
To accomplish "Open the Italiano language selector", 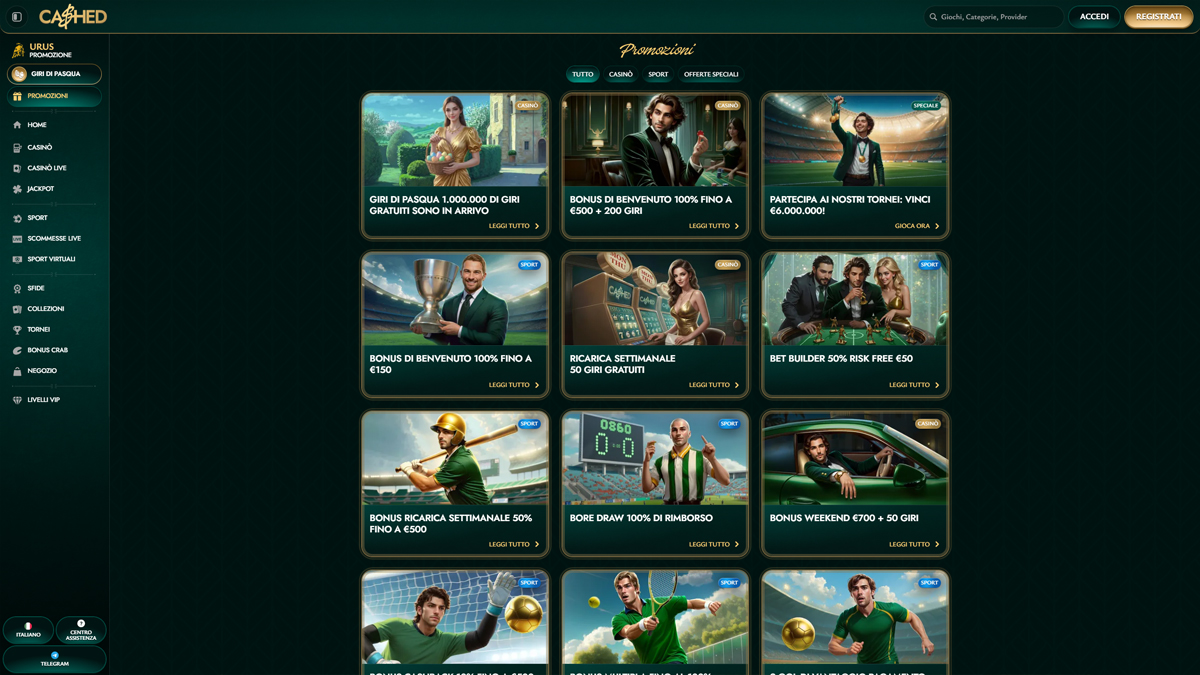I will [x=28, y=630].
